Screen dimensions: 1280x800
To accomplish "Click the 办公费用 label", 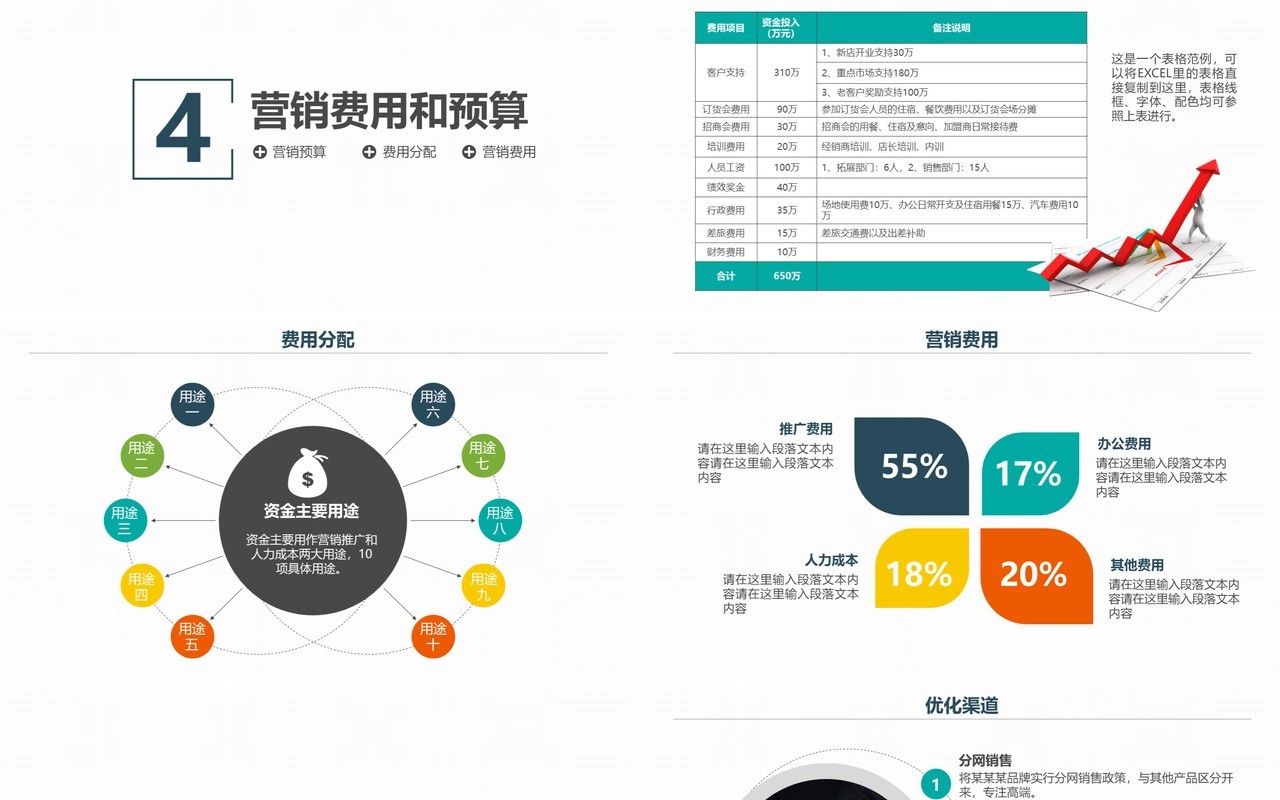I will pos(1124,443).
